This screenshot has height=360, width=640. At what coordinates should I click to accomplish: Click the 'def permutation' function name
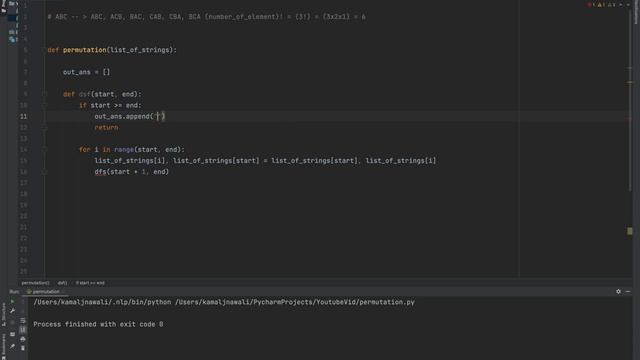84,50
